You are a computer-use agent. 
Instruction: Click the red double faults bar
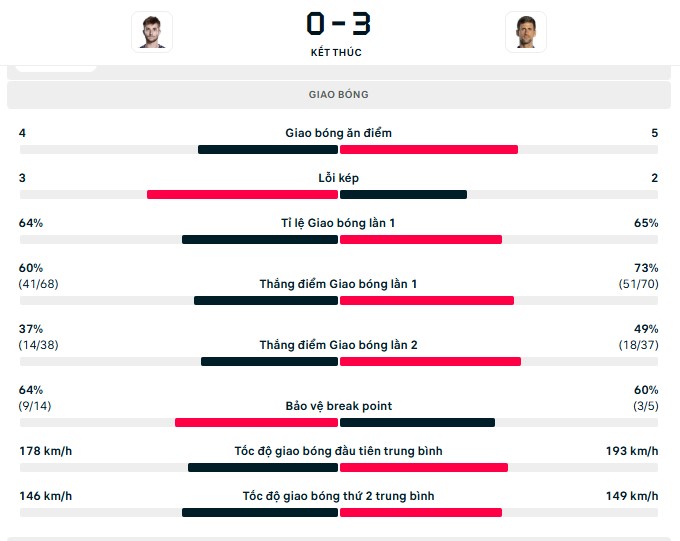coord(242,195)
